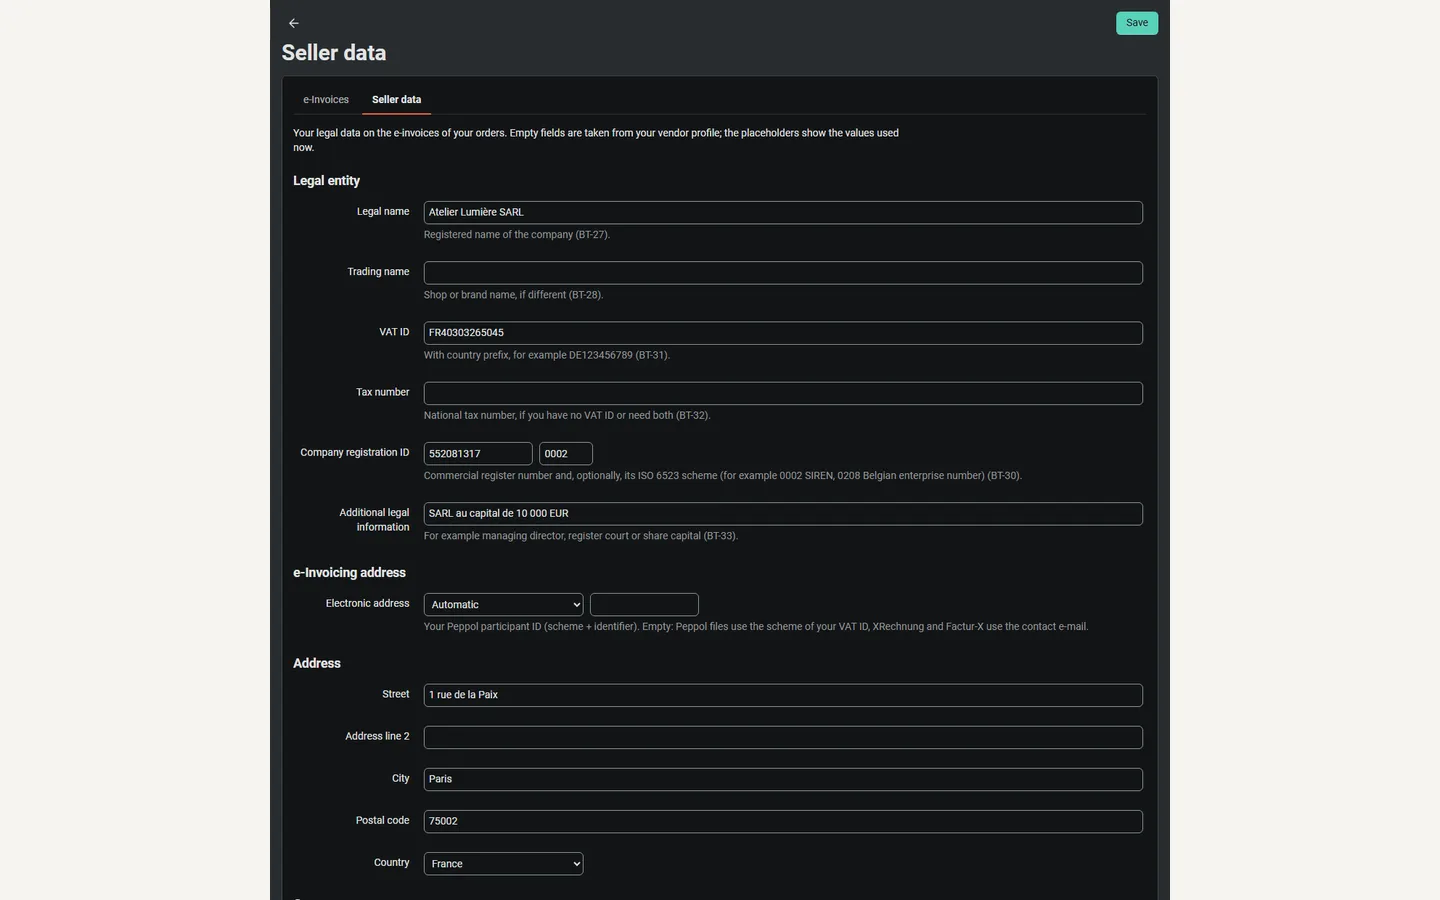Screen dimensions: 1440x900
Task: Edit the Postal code field
Action: pos(783,821)
